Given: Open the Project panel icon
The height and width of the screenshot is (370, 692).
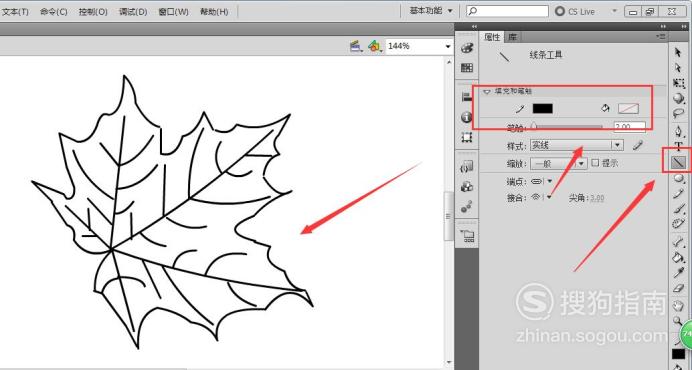Looking at the screenshot, I should coord(467,236).
